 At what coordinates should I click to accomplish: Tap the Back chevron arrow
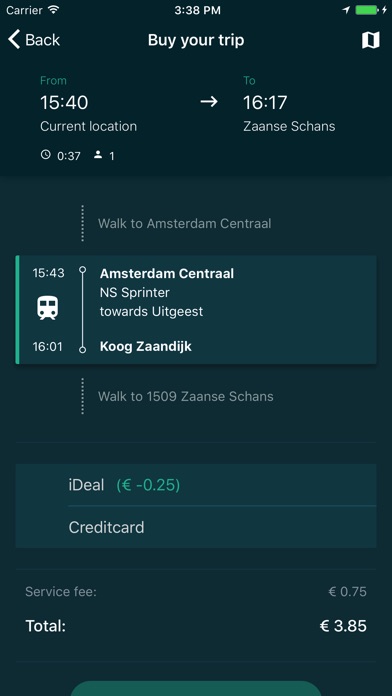pos(14,40)
